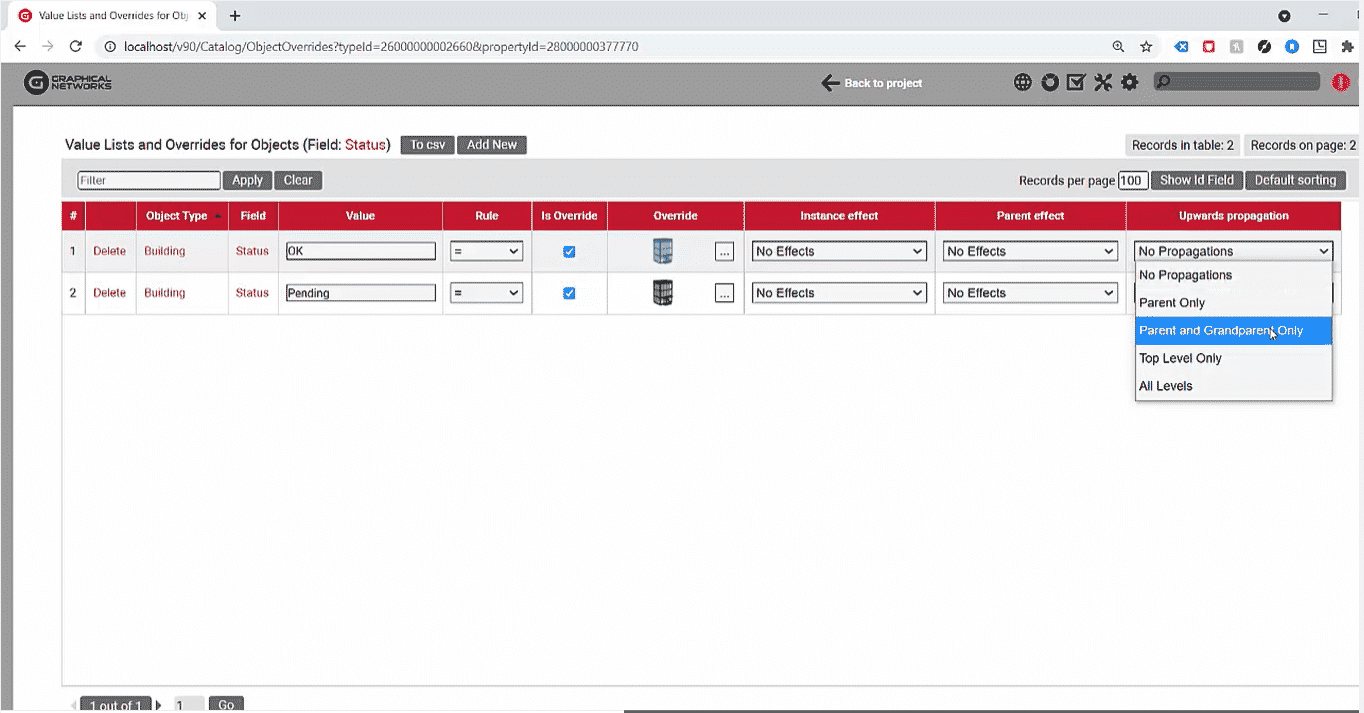Select Parent Only option
Screen dimensions: 1364x713
pos(1234,303)
